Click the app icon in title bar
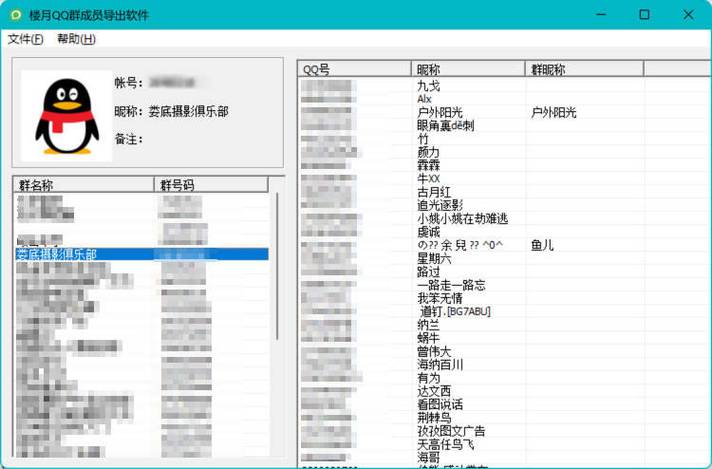Viewport: 712px width, 469px height. pos(16,15)
